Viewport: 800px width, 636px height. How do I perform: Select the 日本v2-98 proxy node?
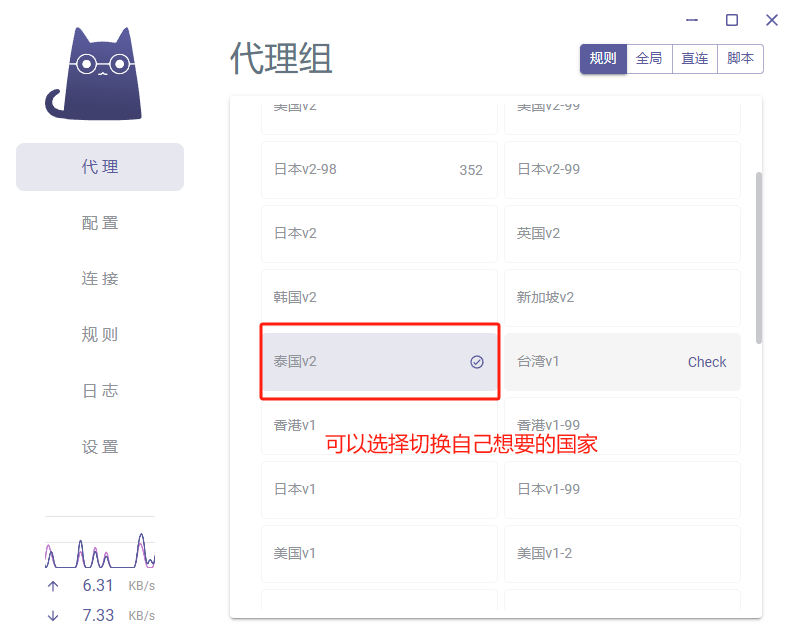tap(379, 170)
